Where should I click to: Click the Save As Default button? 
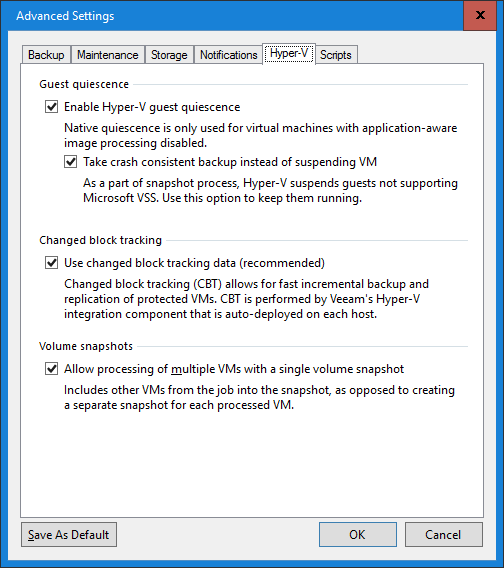(x=69, y=534)
